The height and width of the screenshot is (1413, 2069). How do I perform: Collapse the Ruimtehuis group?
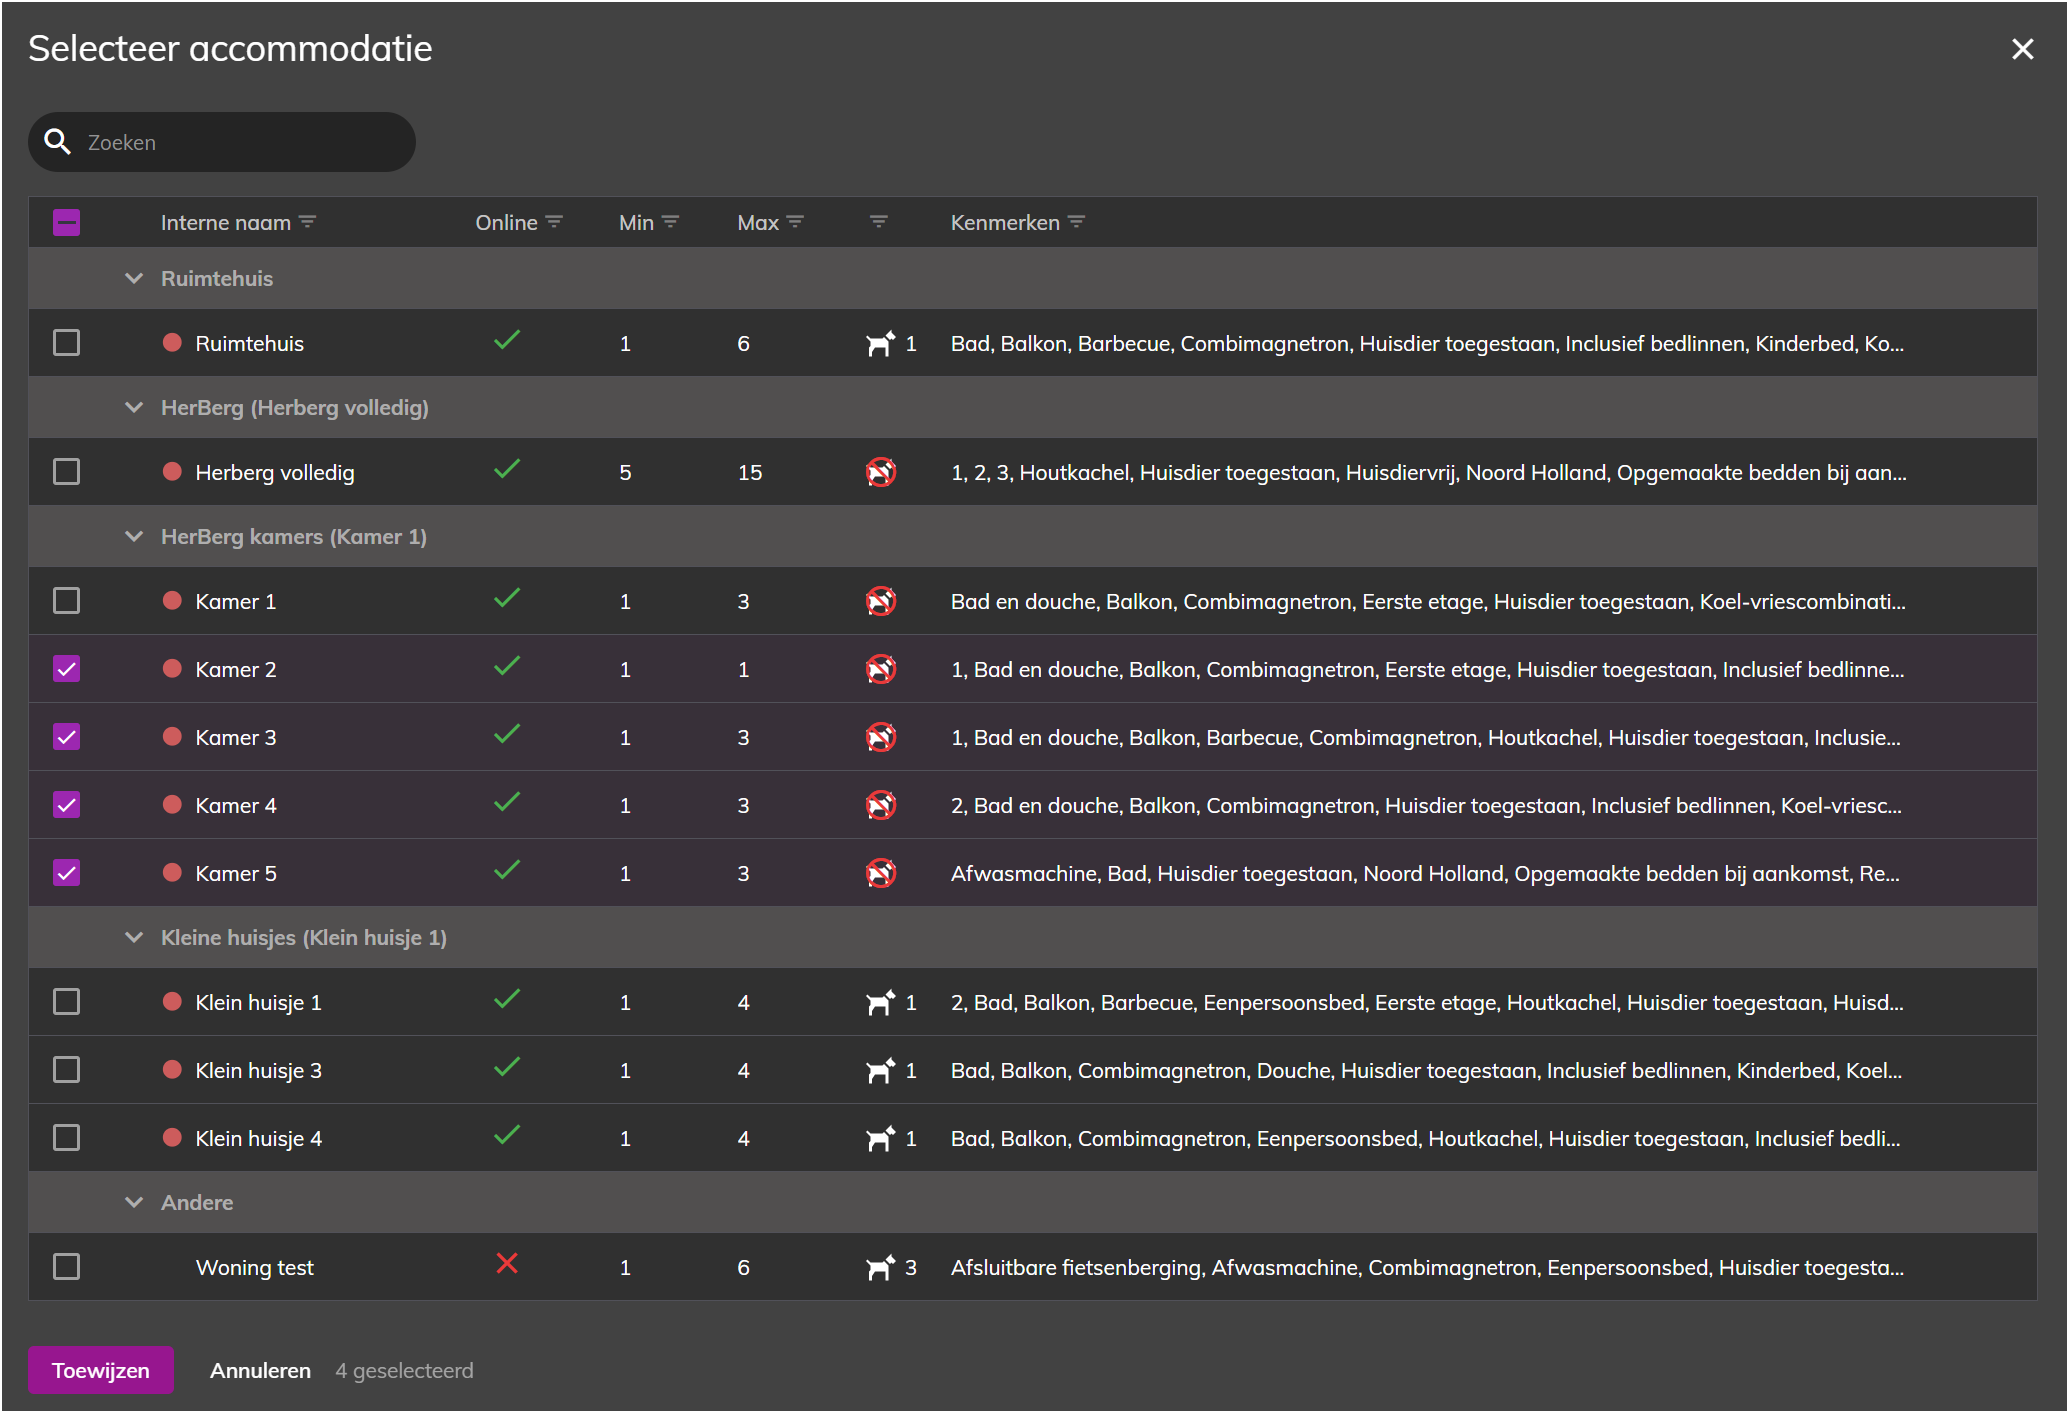(x=134, y=279)
